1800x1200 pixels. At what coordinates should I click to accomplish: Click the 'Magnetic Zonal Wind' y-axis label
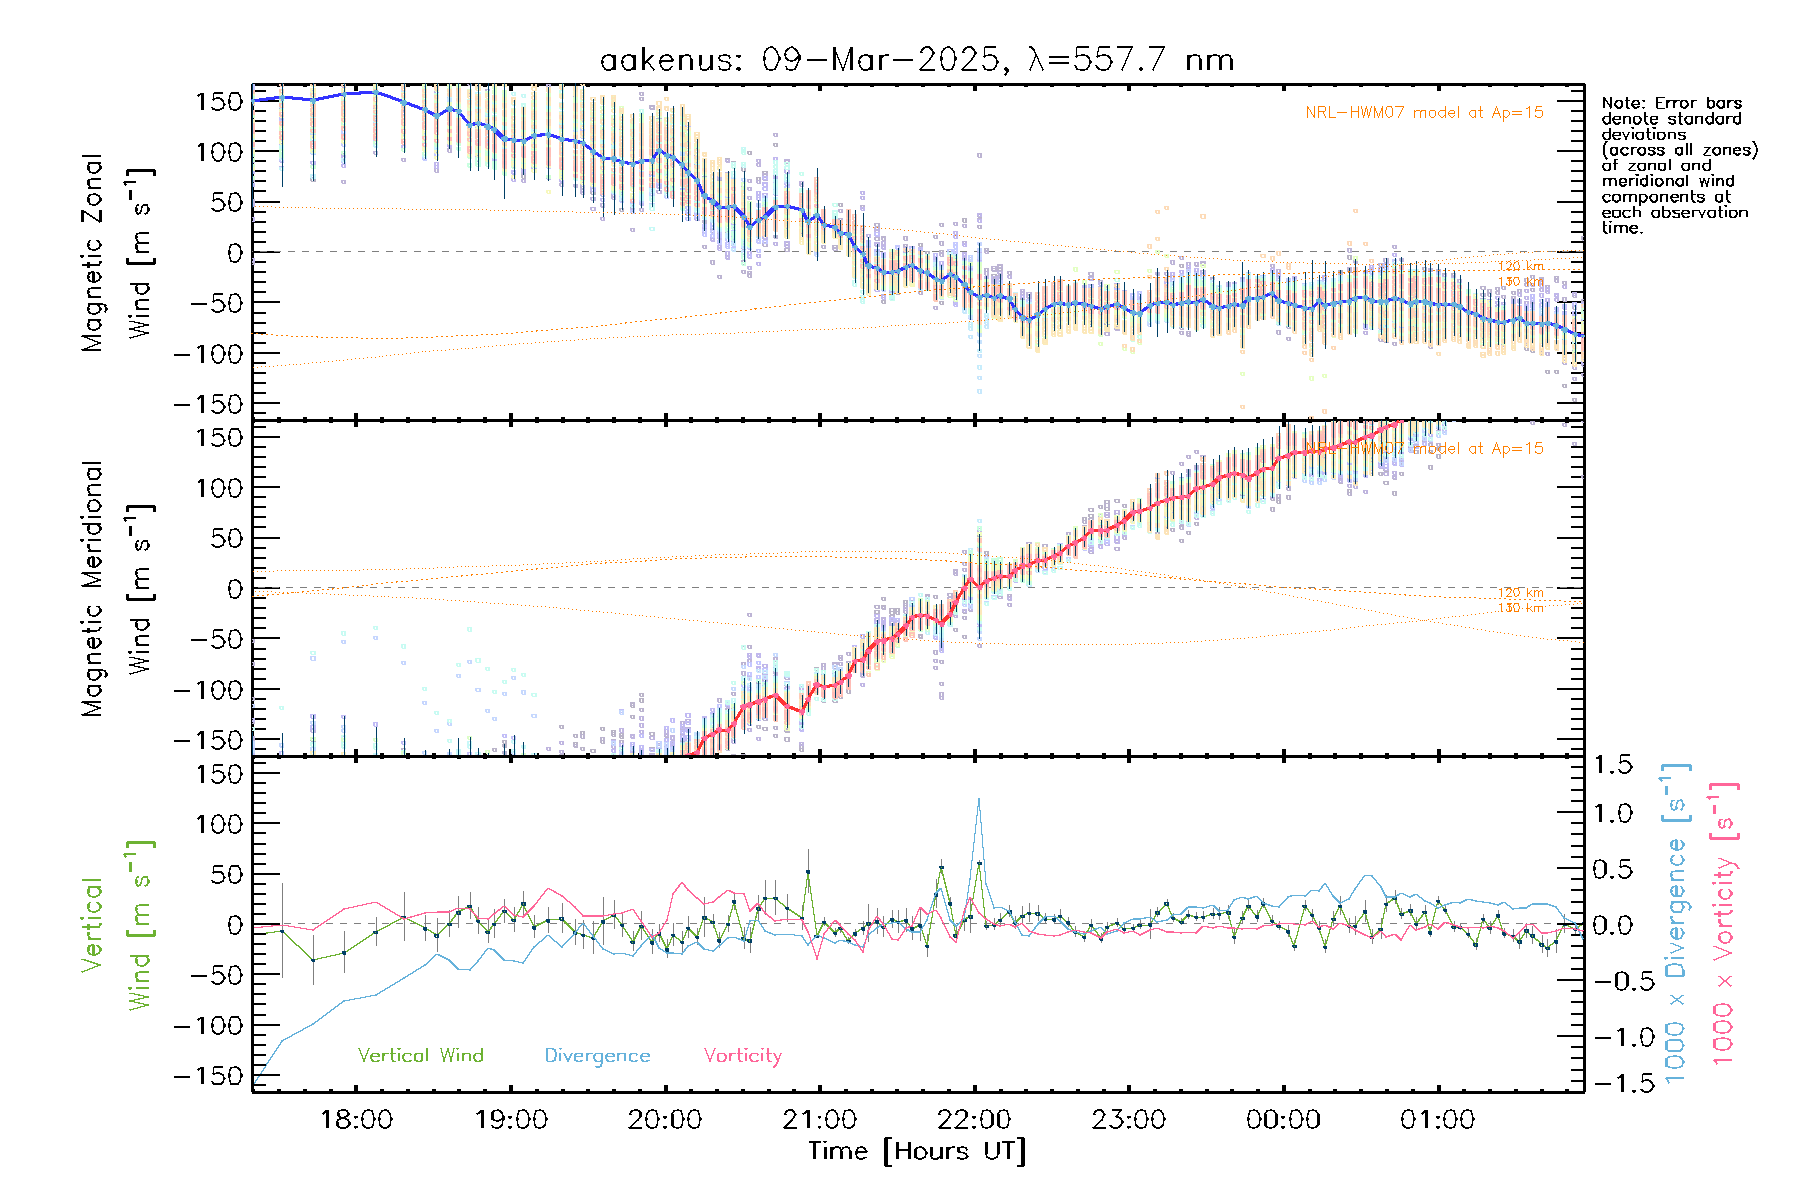pos(116,252)
